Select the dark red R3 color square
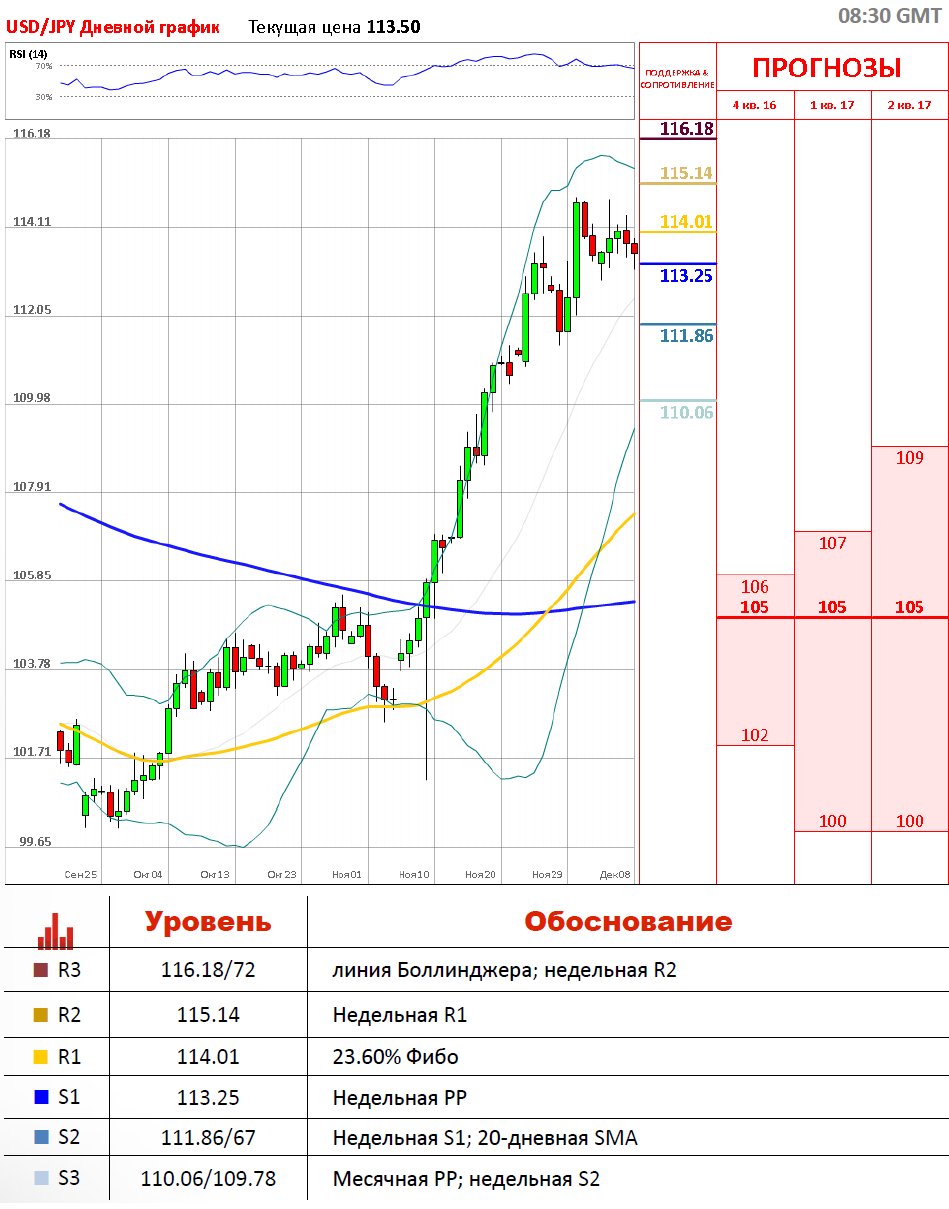The image size is (949, 1209). coord(41,970)
